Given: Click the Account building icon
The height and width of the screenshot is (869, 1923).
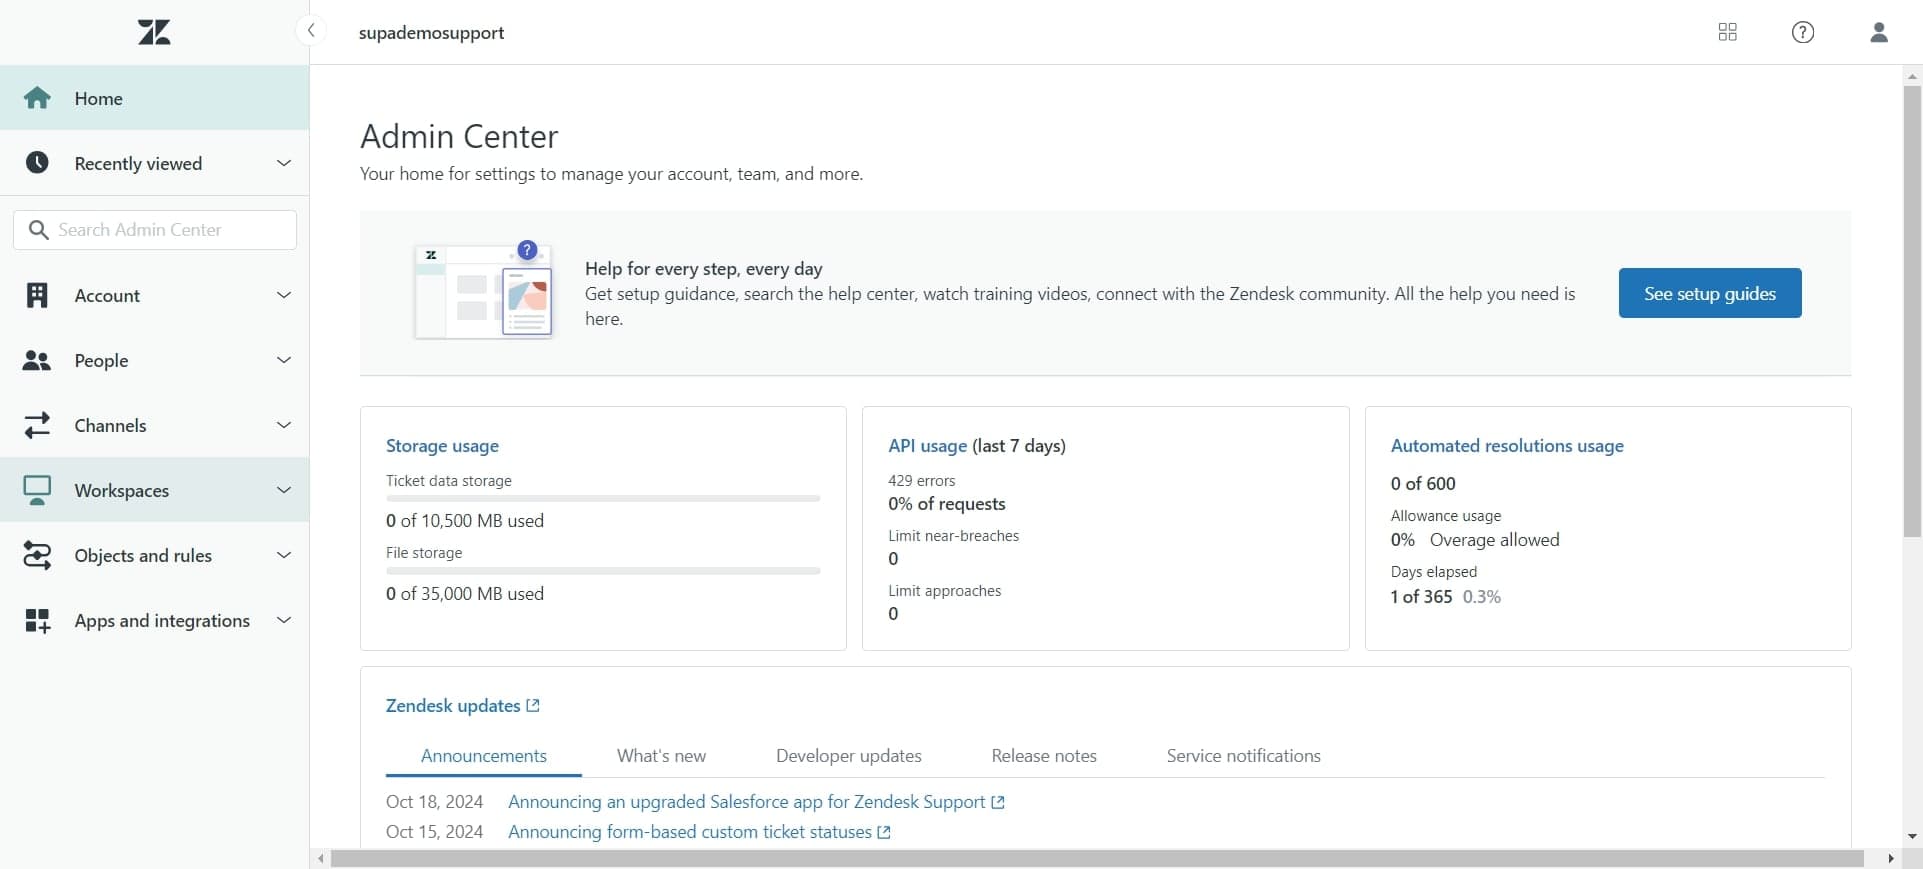Looking at the screenshot, I should [x=37, y=295].
